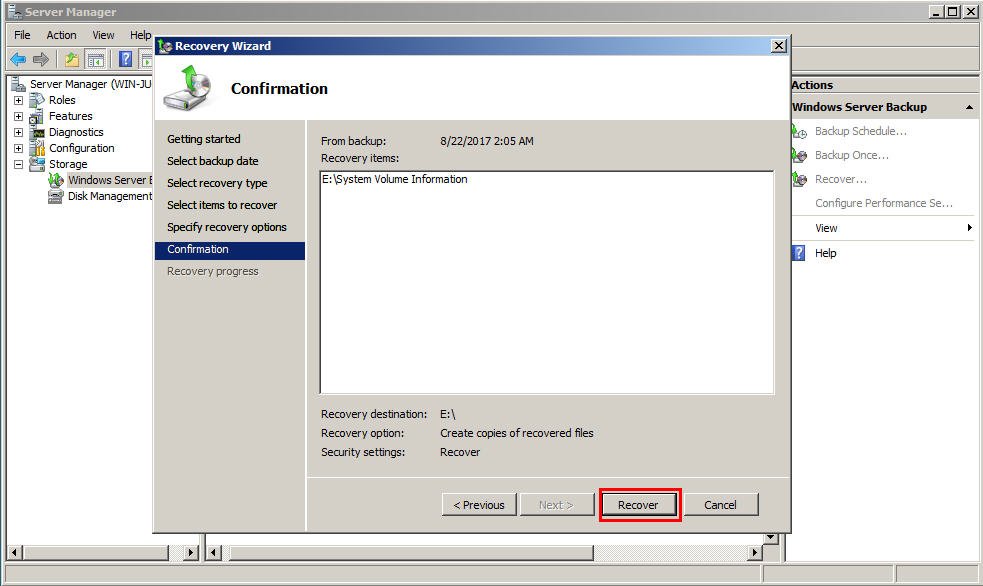Screen dimensions: 983x586
Task: Select the Roles tree item label
Action: pyautogui.click(x=62, y=100)
